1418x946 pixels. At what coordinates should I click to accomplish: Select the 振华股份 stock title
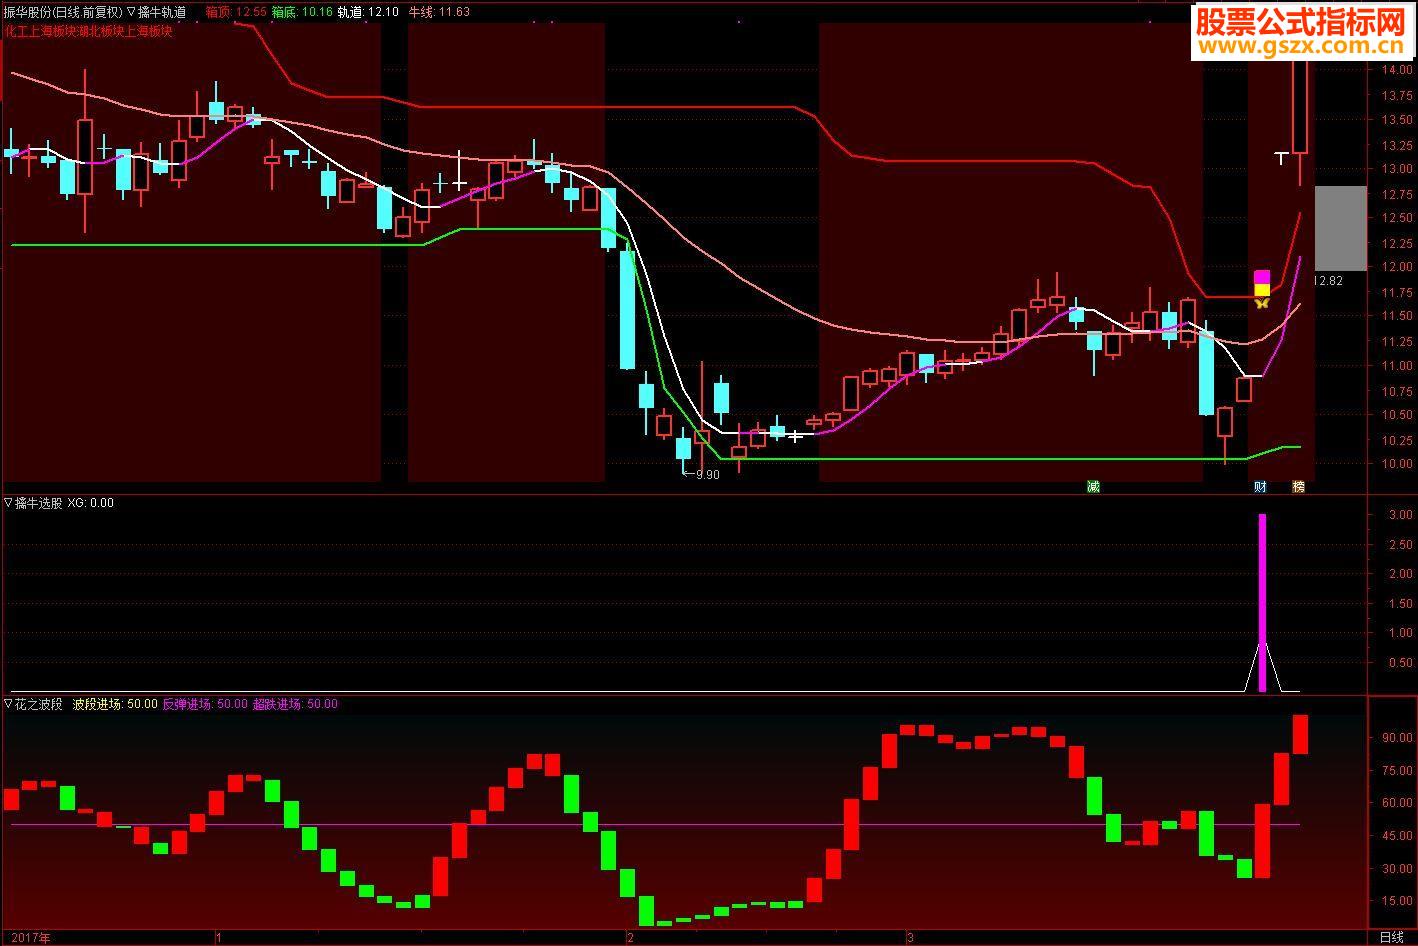pos(28,12)
